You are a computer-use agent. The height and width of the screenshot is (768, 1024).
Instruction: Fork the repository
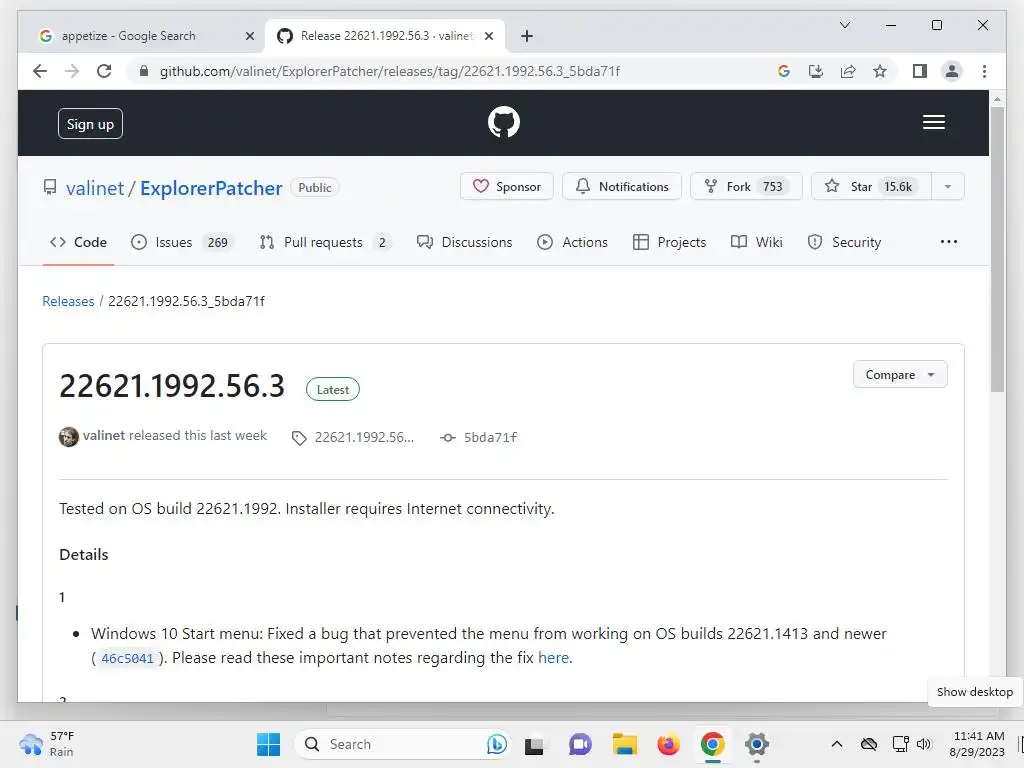746,187
